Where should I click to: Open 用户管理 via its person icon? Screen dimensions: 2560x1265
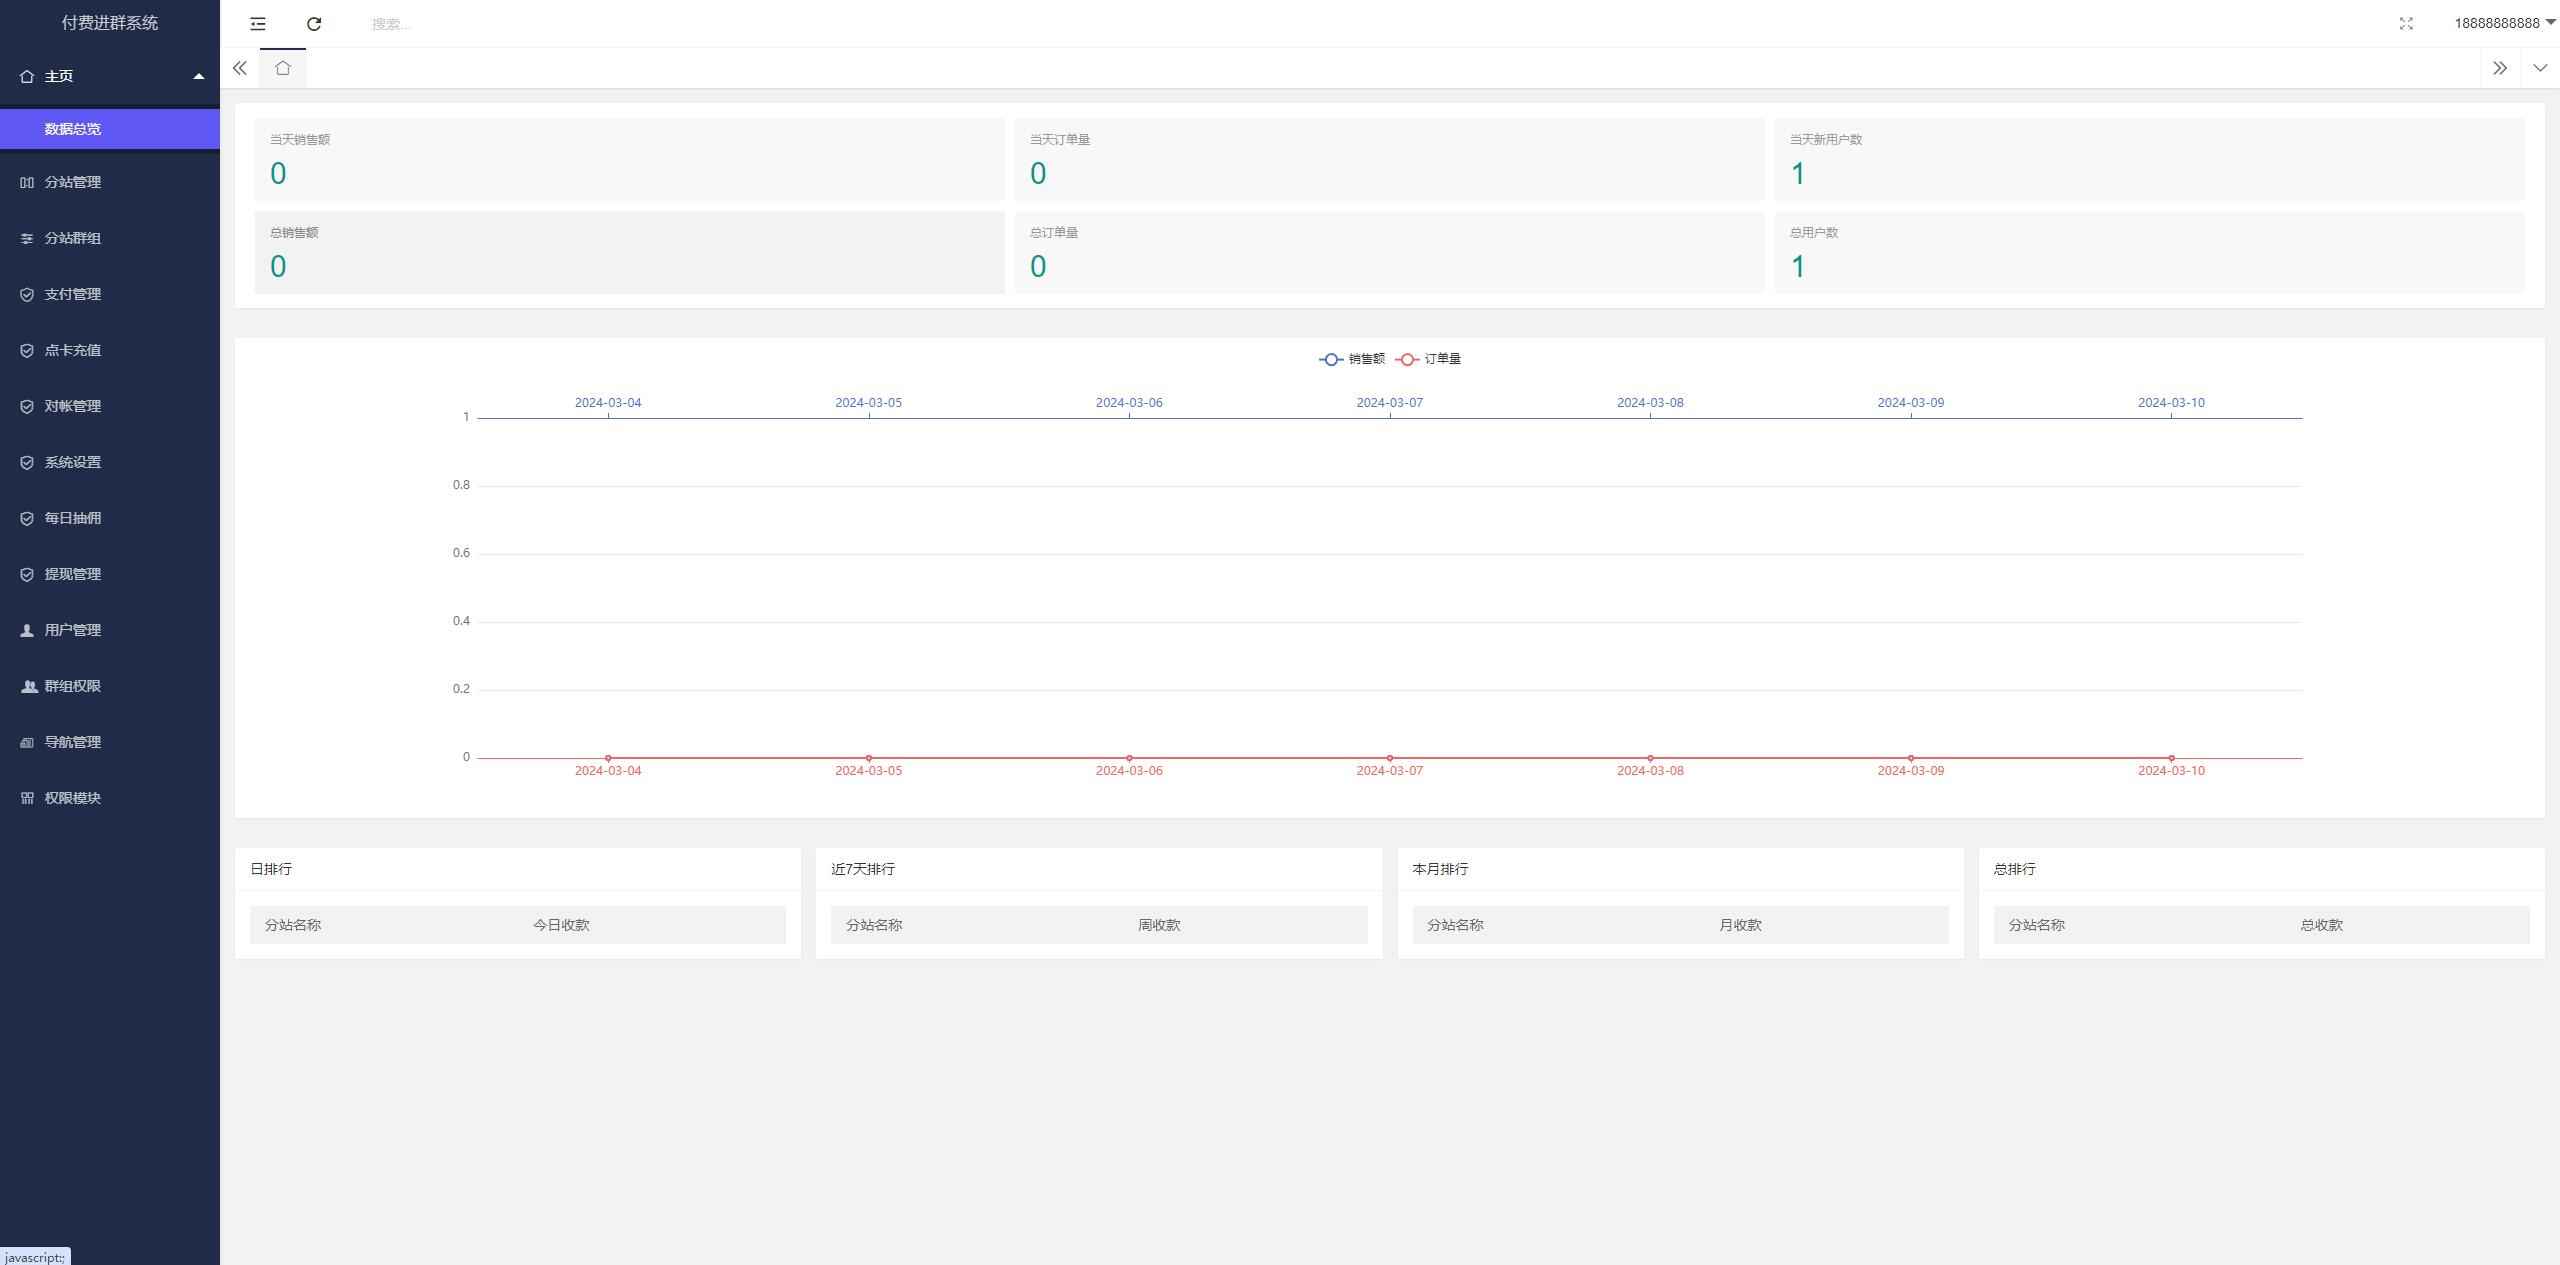tap(27, 630)
